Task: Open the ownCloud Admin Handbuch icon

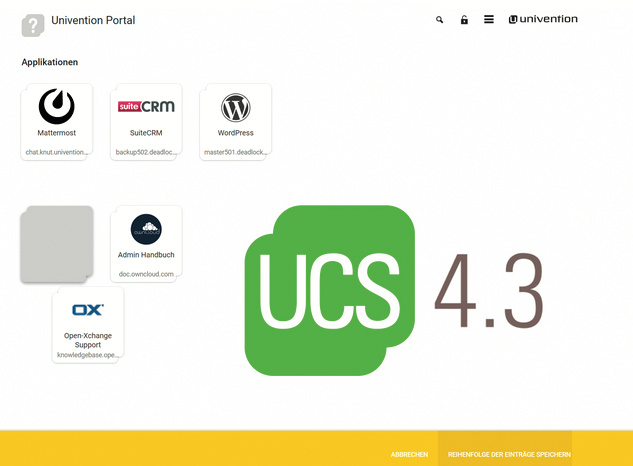Action: click(x=146, y=229)
